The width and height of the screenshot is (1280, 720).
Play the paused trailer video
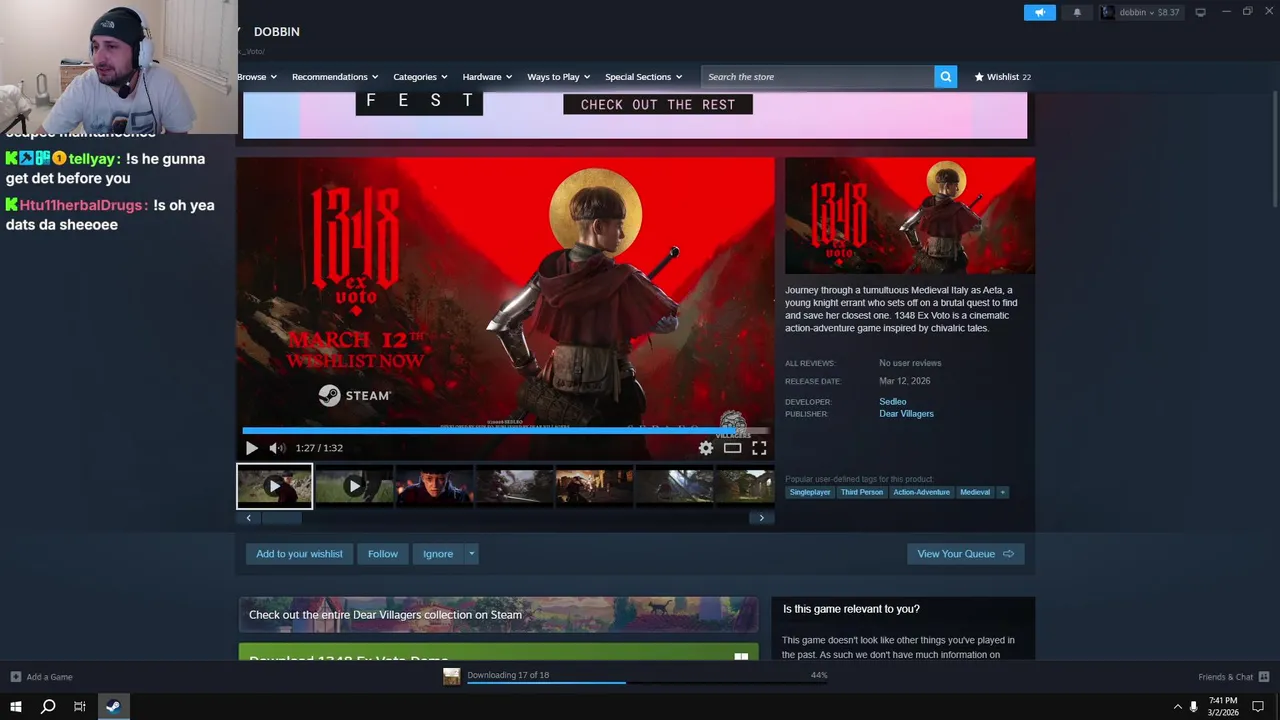[251, 448]
